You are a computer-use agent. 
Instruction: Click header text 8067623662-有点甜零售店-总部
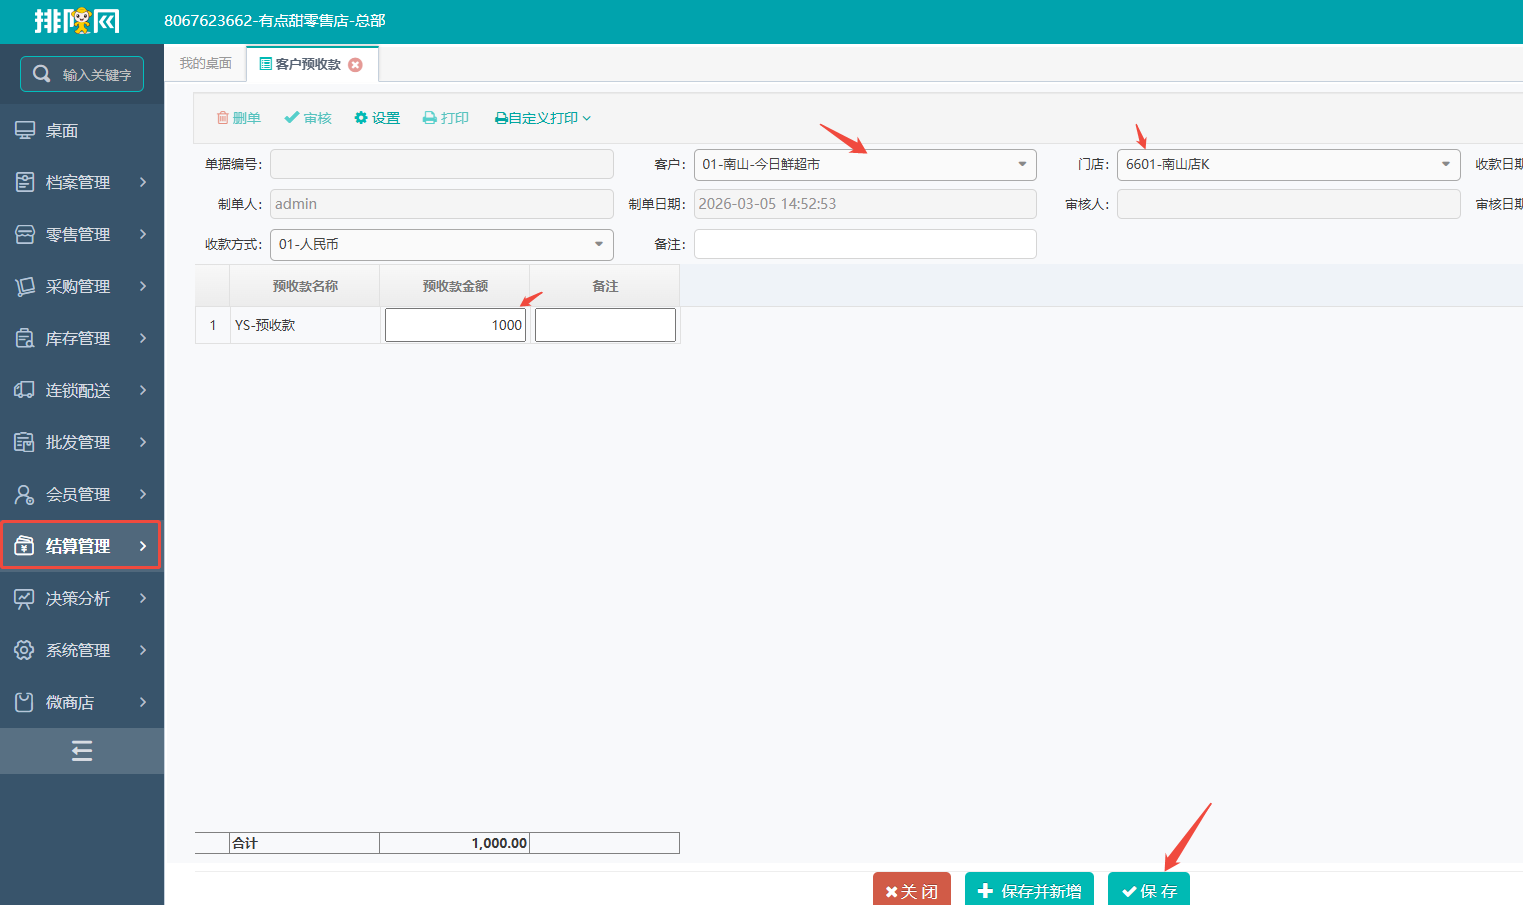tap(275, 21)
